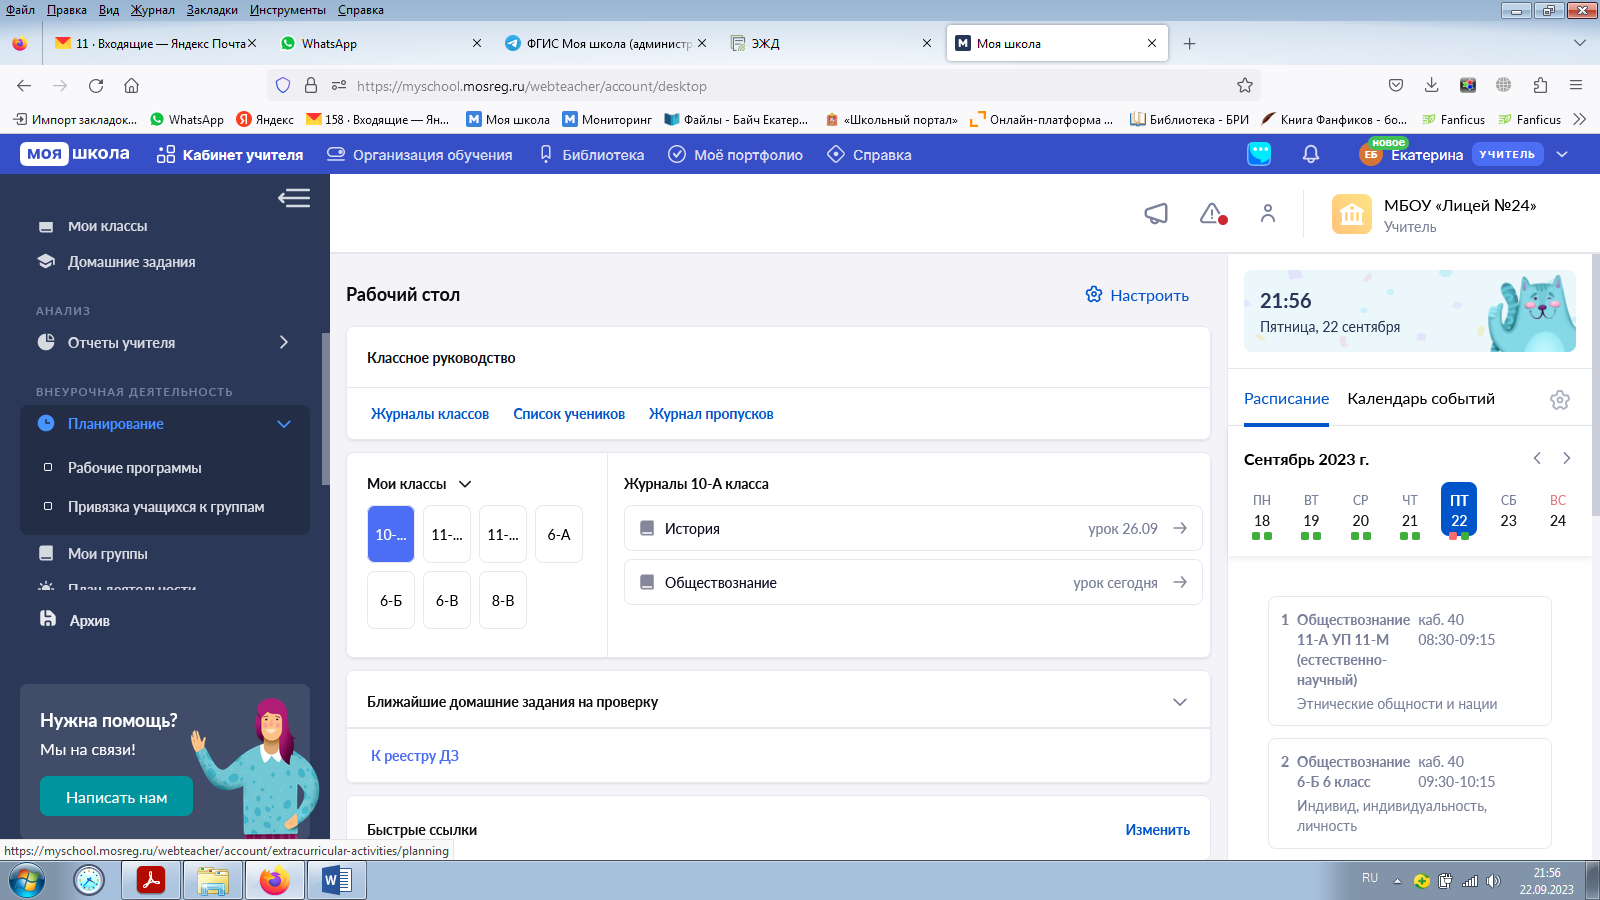Open file explorer folder in taskbar

coord(213,880)
